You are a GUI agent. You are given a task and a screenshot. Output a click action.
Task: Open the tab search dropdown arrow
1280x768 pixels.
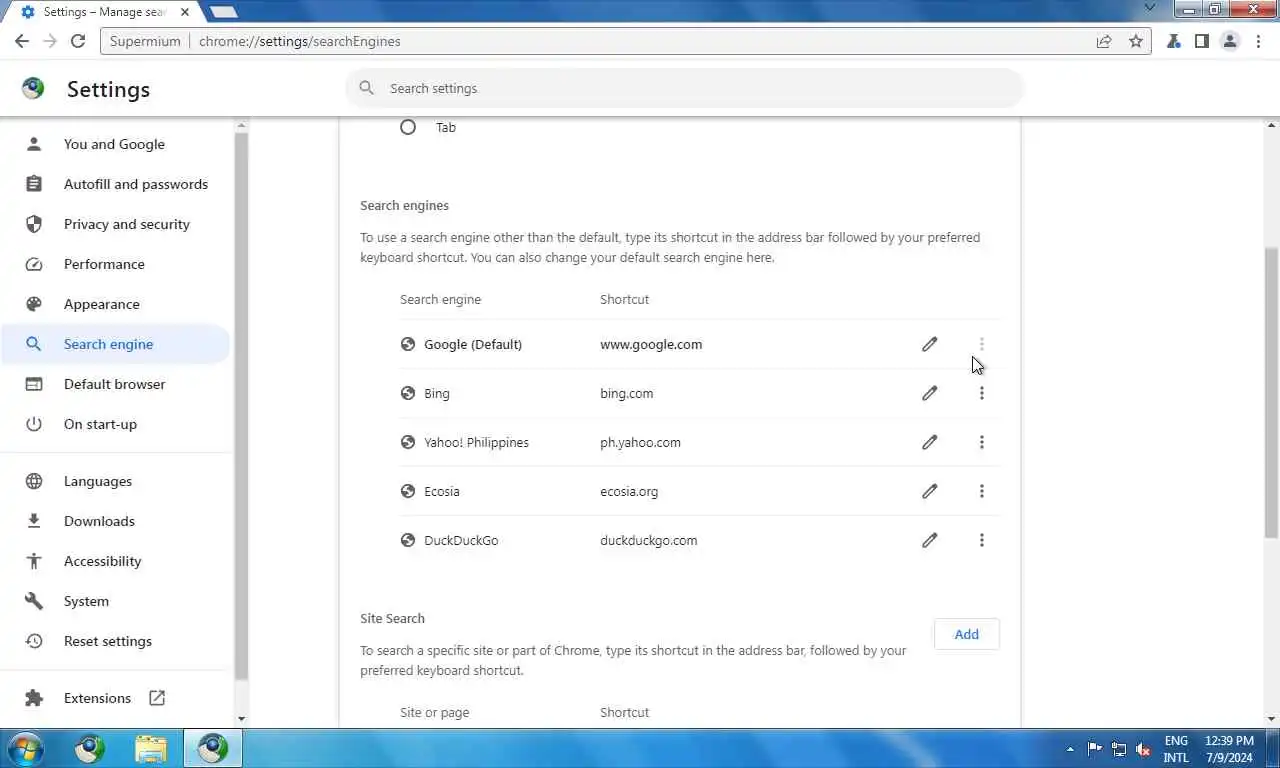pos(1150,8)
